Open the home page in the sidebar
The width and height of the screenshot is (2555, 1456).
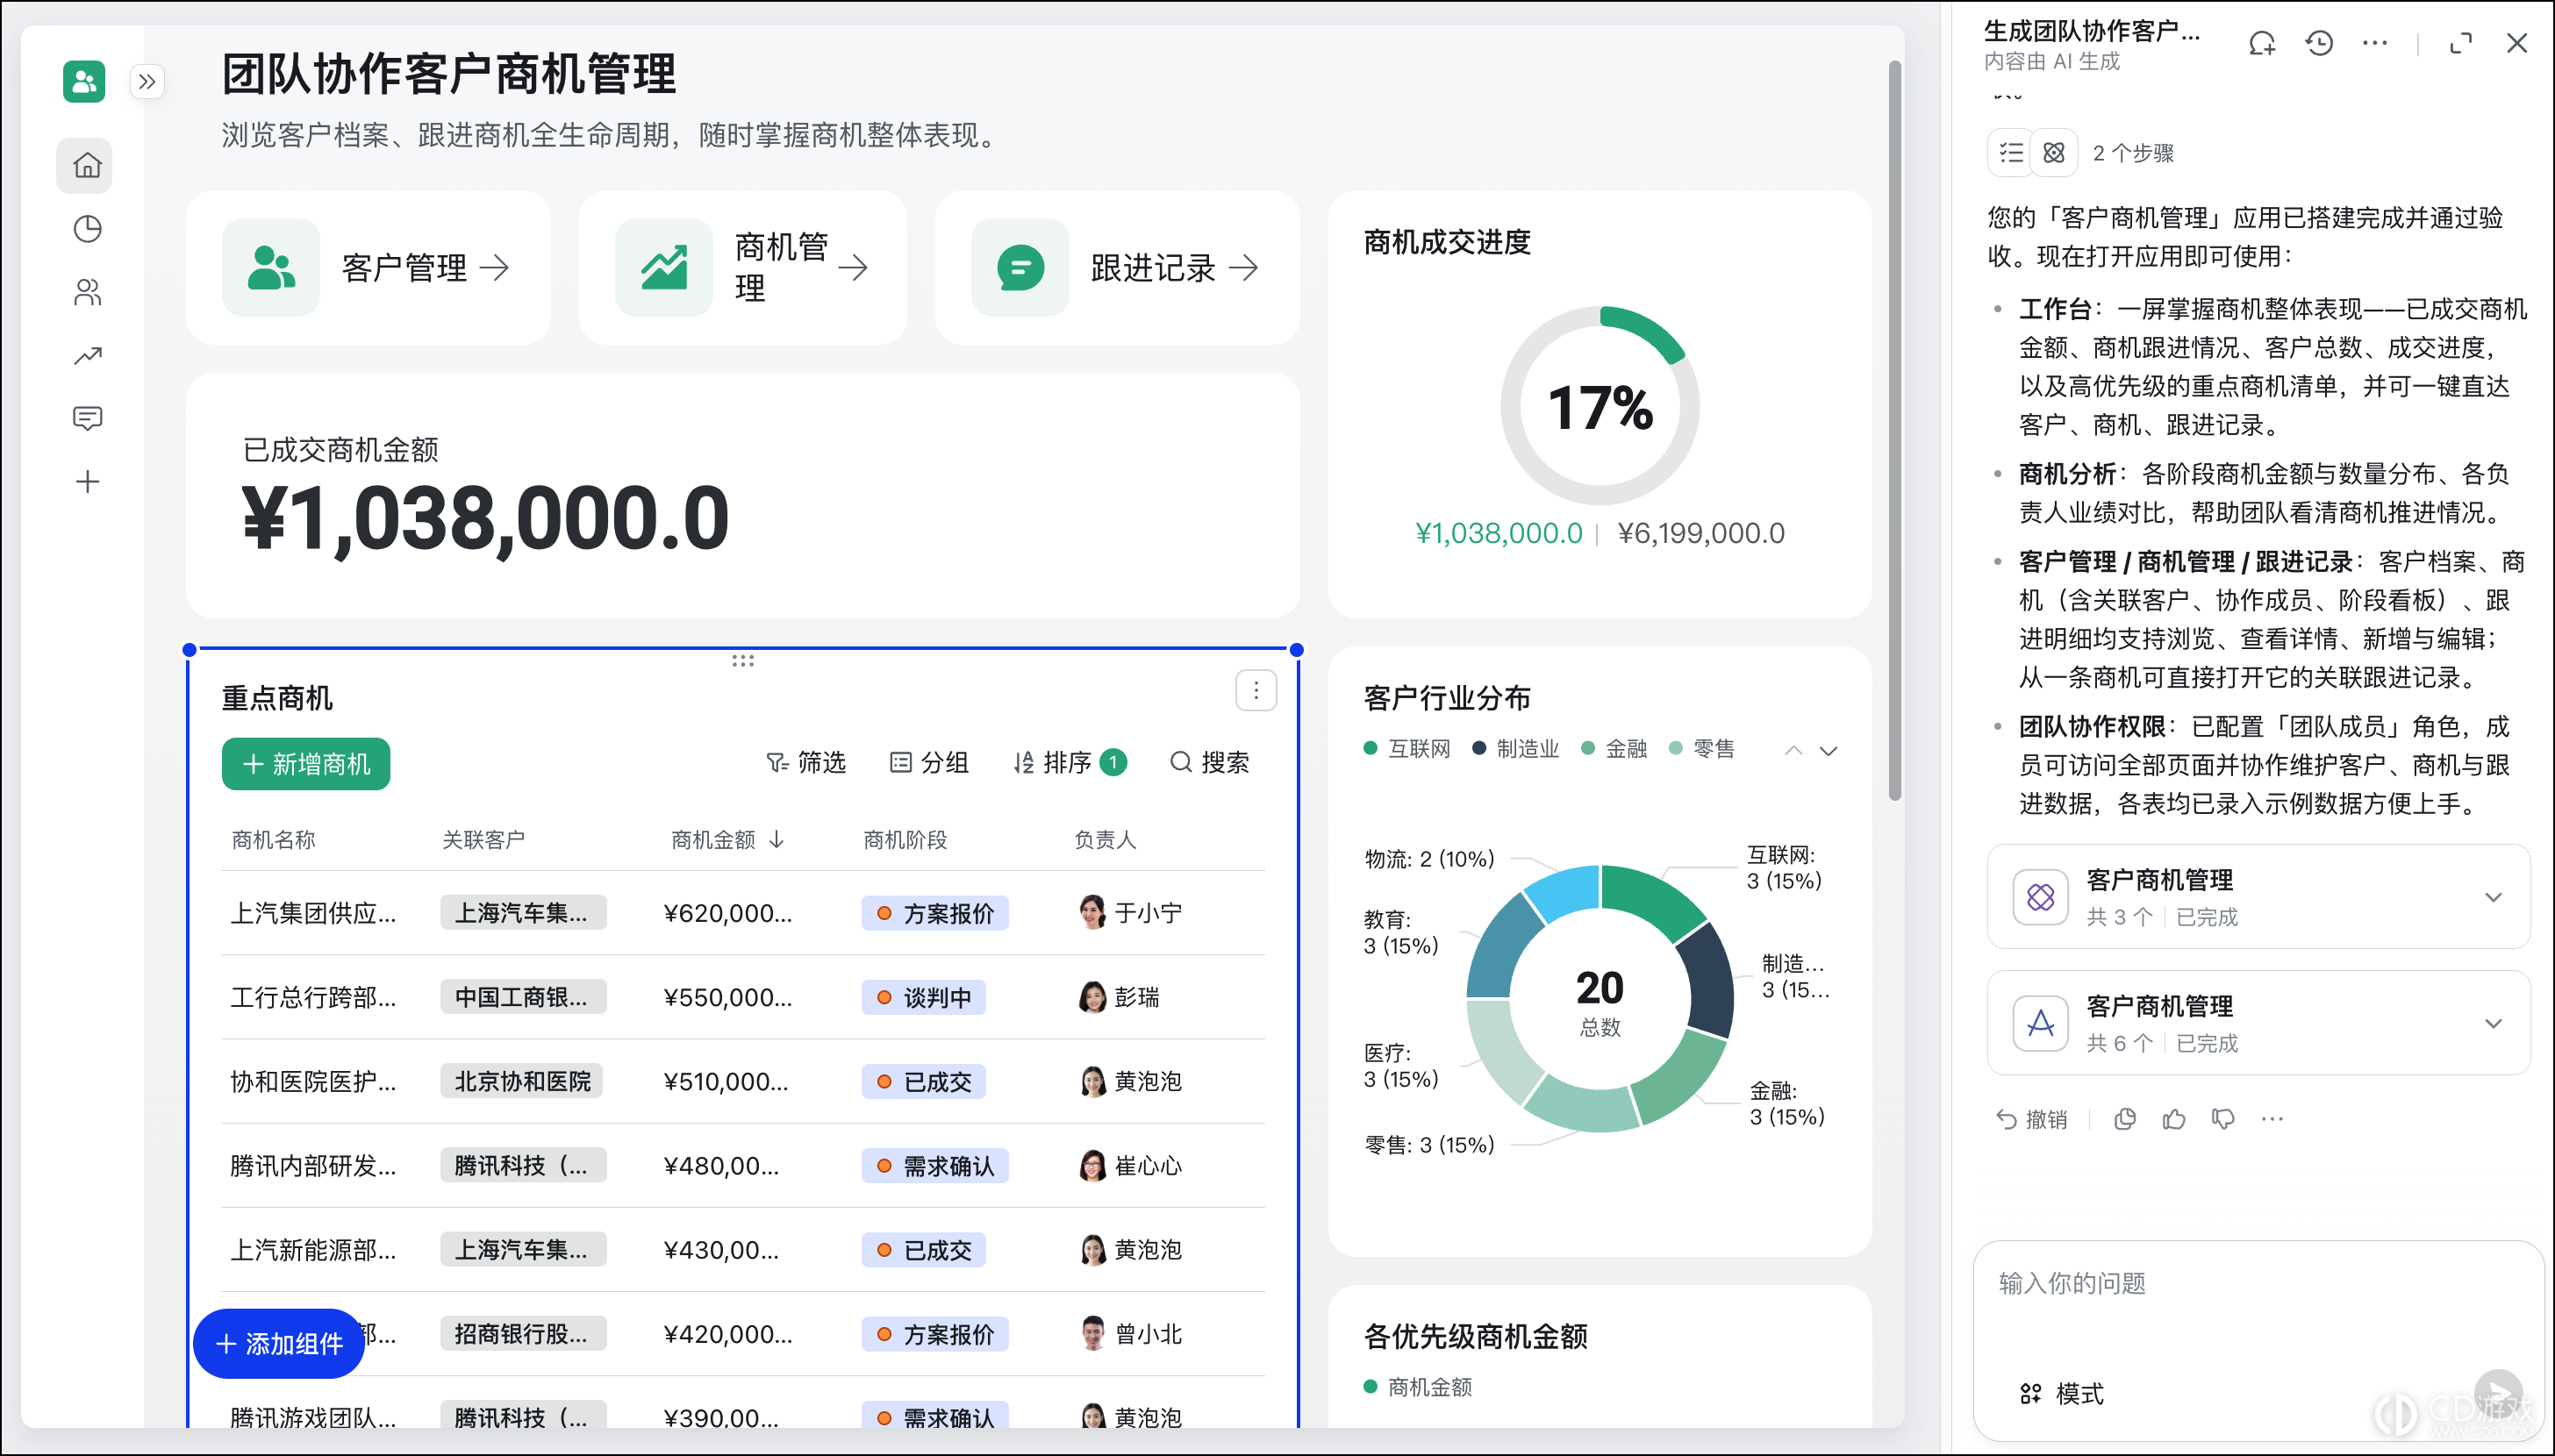(x=87, y=165)
